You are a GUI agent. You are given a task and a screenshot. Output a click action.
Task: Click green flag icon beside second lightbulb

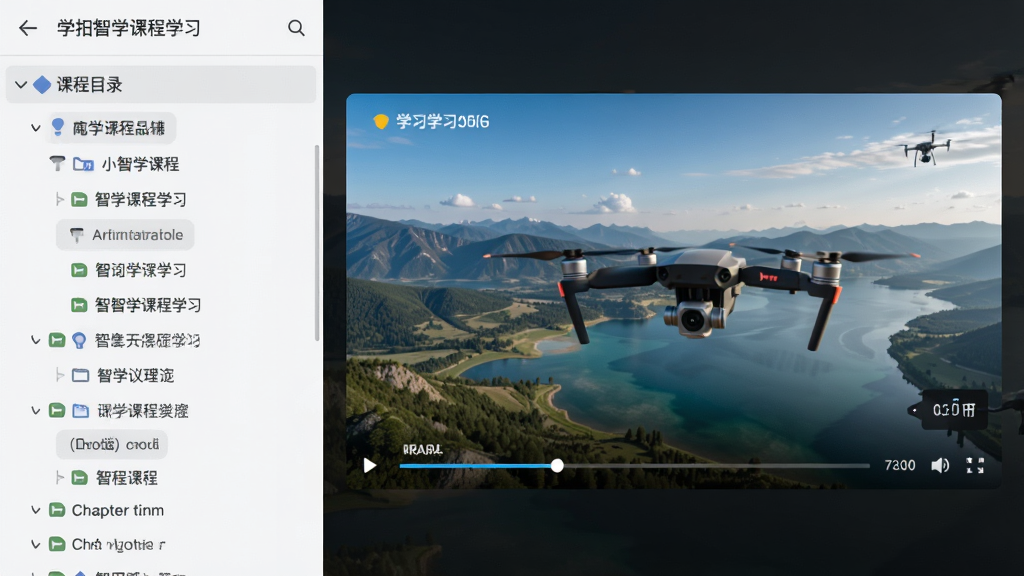point(57,340)
